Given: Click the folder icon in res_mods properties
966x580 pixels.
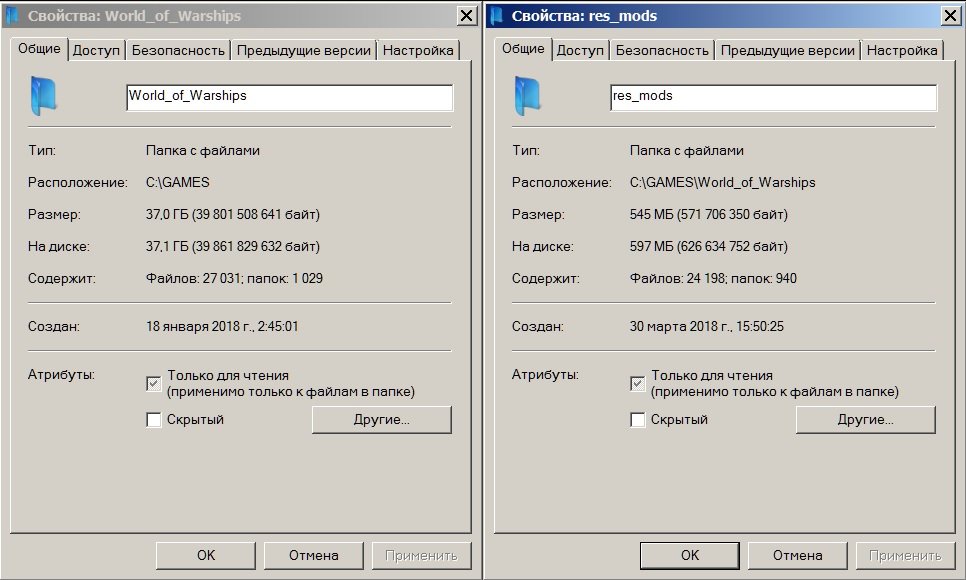Looking at the screenshot, I should 527,96.
